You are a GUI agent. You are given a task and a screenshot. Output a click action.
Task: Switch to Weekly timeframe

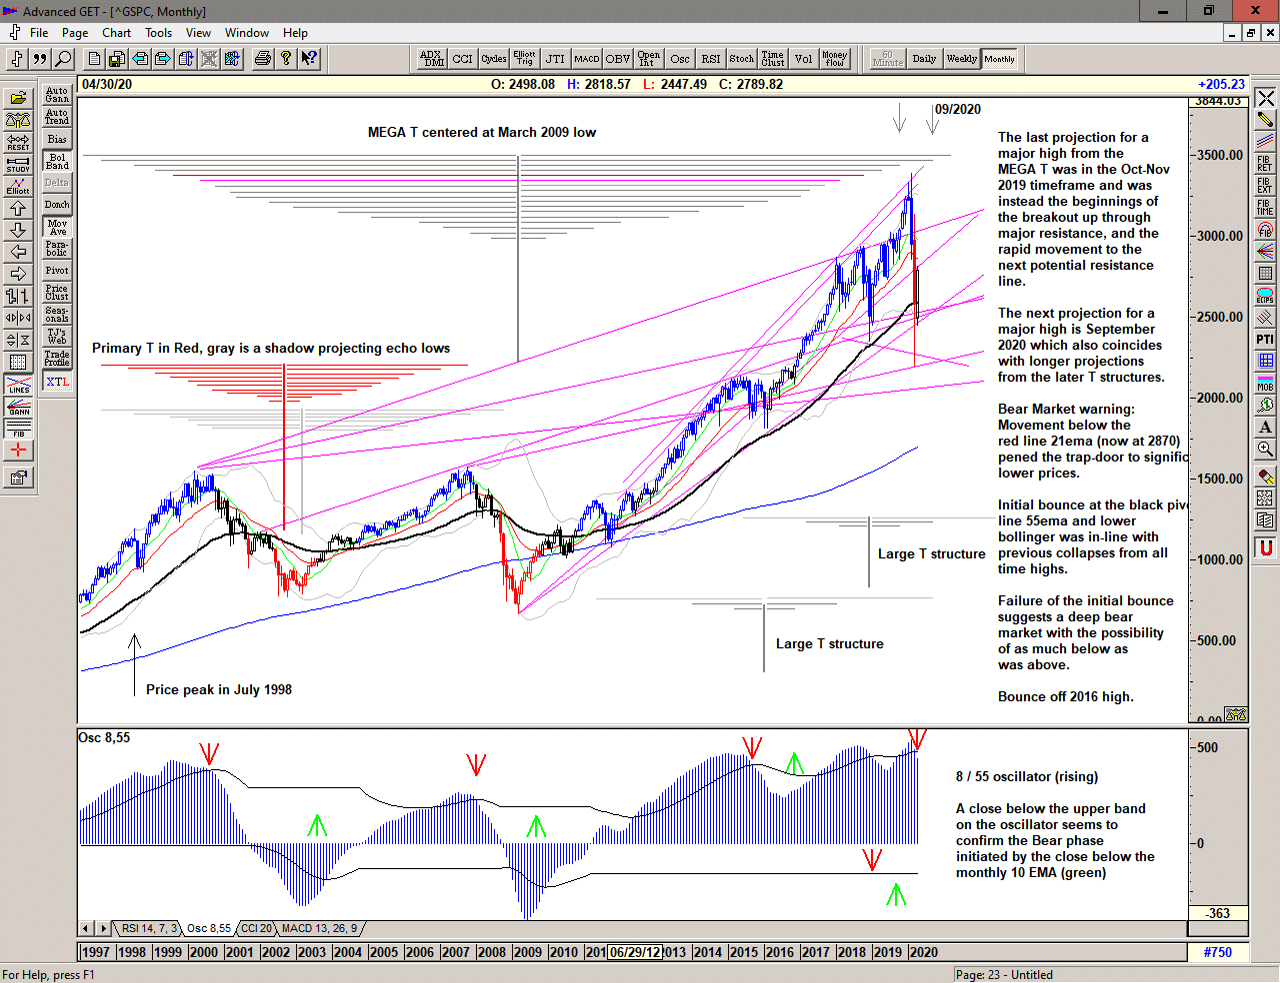tap(961, 59)
